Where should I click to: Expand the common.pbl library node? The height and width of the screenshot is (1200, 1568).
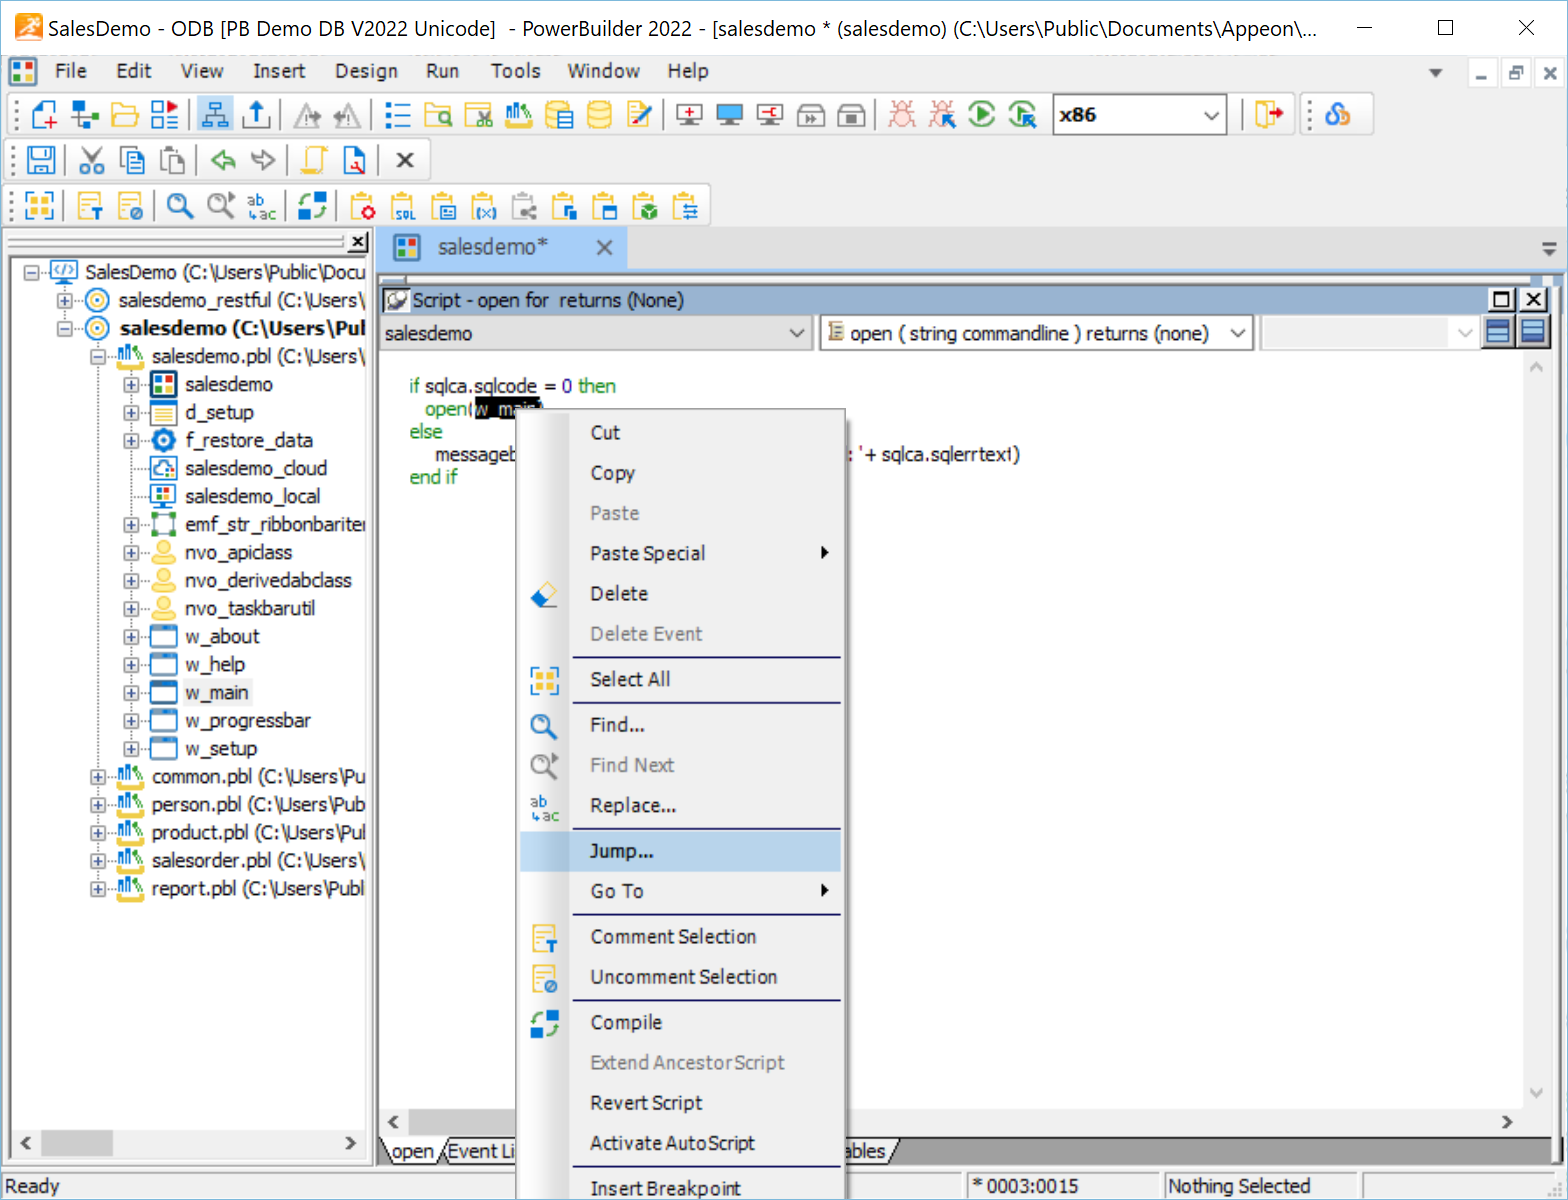point(97,776)
